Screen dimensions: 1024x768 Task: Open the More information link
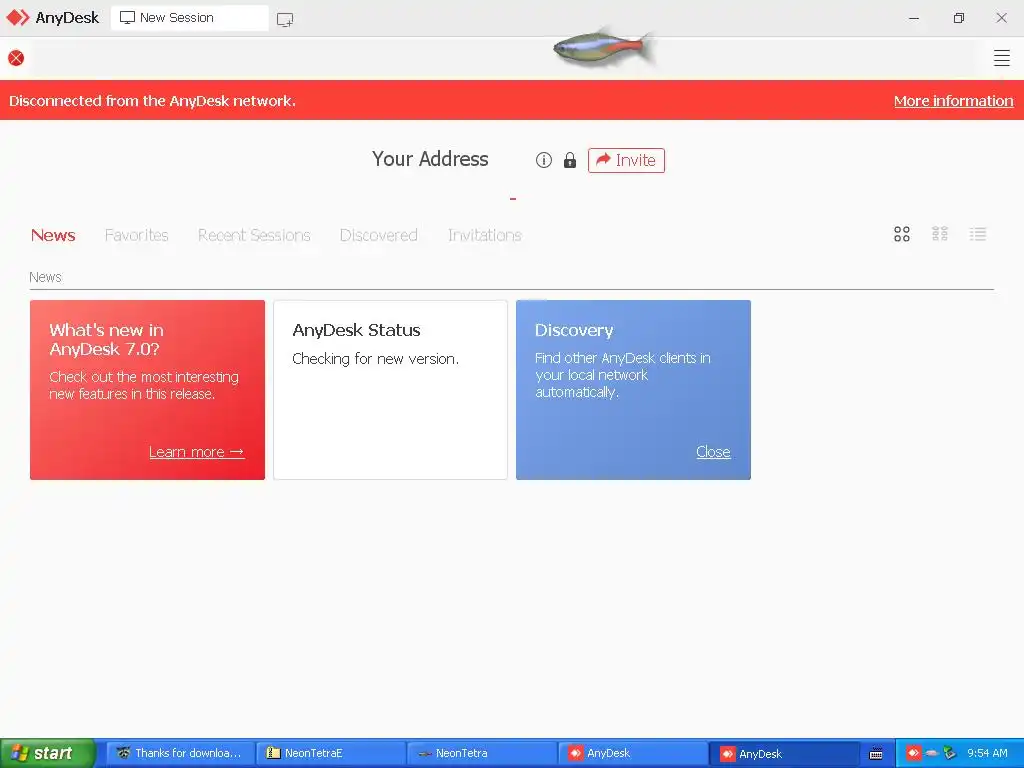click(953, 101)
